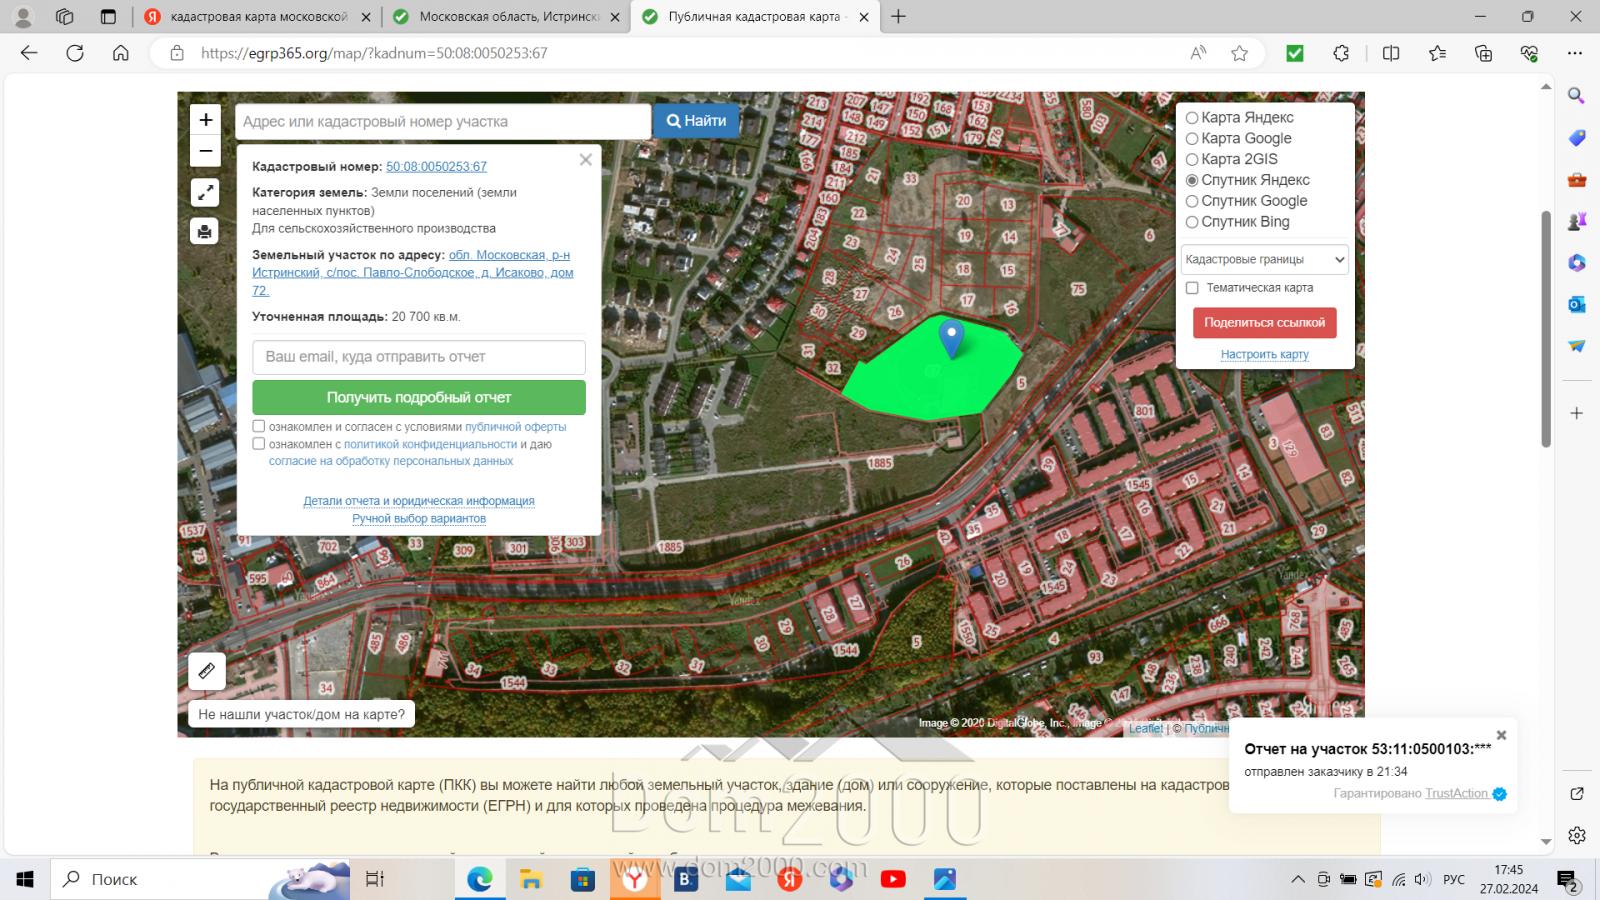The image size is (1600, 900).
Task: Open browser collections
Action: (1483, 53)
